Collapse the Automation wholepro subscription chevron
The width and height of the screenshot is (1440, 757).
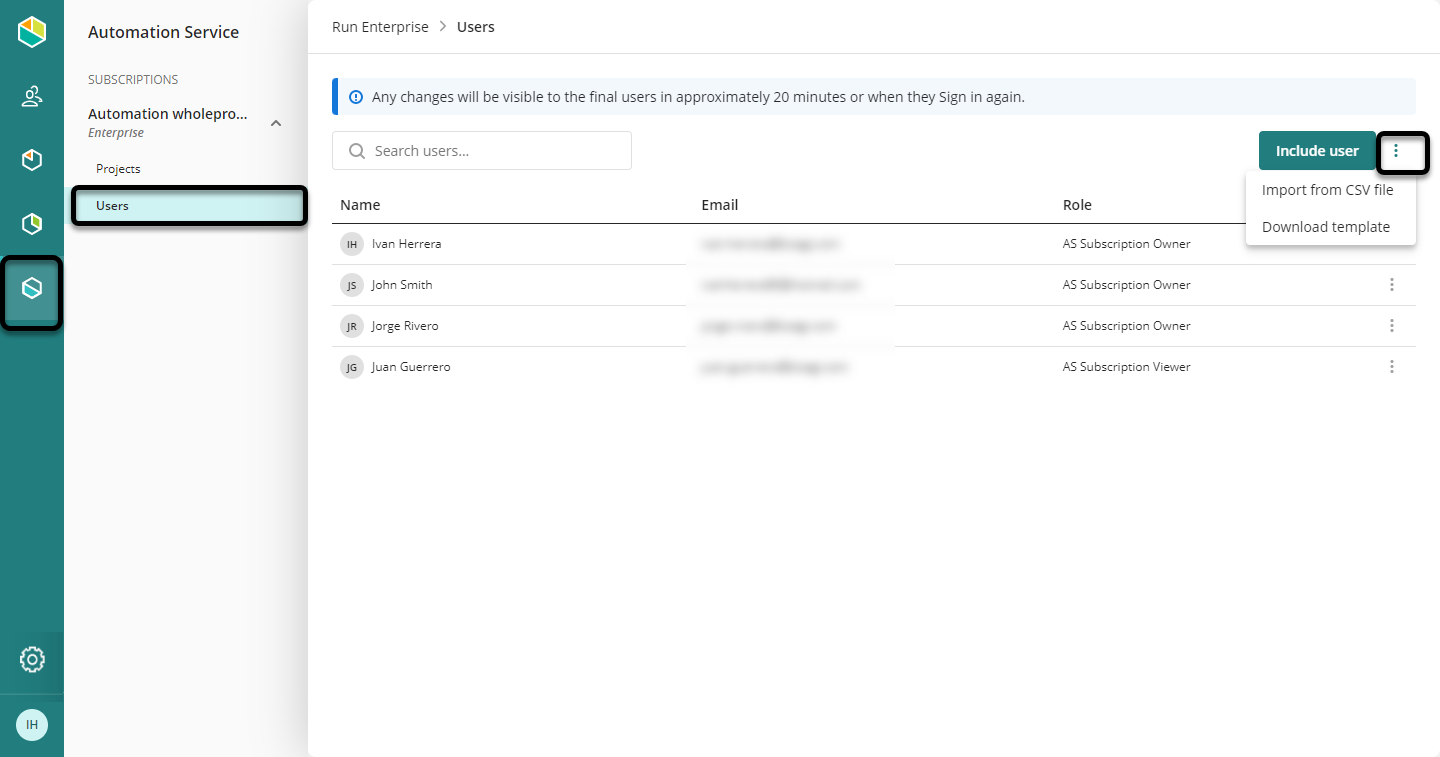tap(277, 123)
